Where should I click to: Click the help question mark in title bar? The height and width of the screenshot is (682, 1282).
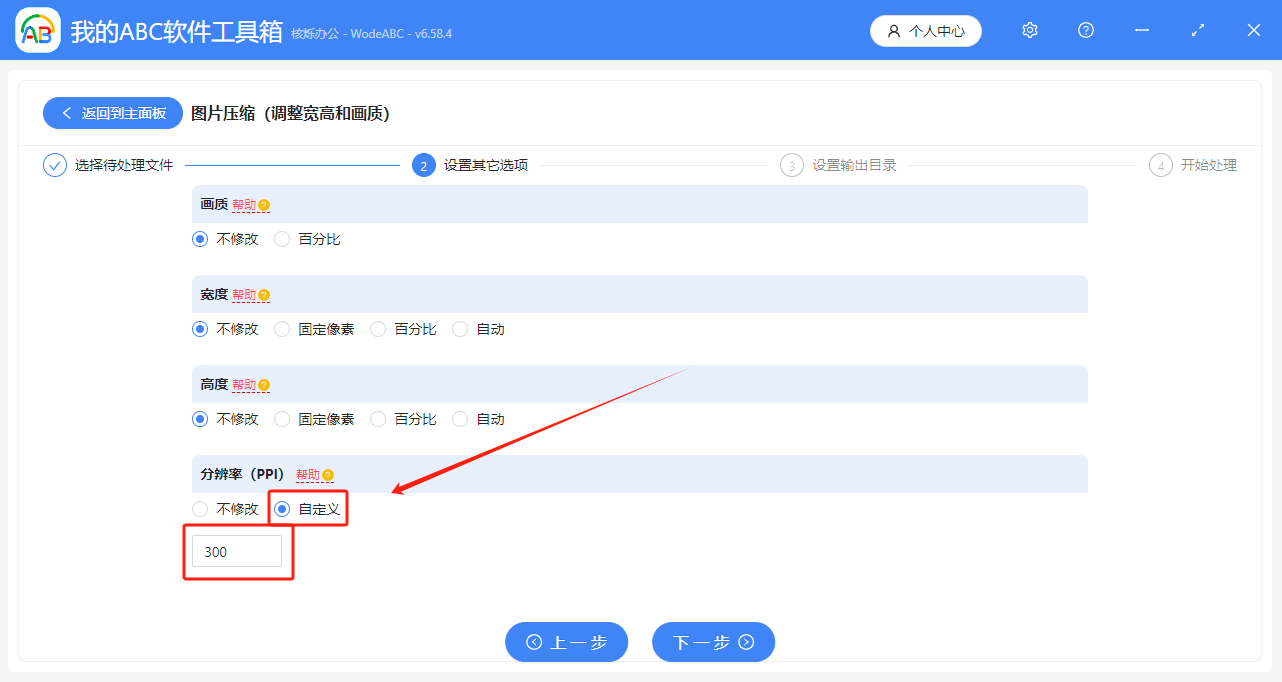click(x=1085, y=30)
